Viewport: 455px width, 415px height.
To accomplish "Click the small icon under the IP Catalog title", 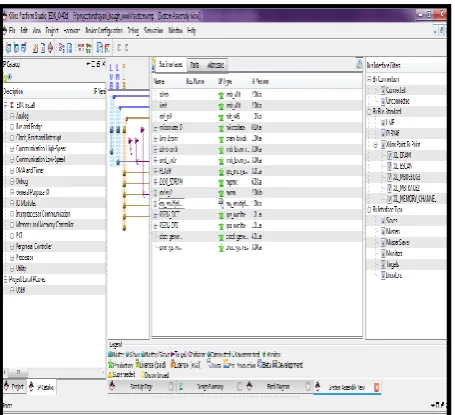I will (8, 77).
